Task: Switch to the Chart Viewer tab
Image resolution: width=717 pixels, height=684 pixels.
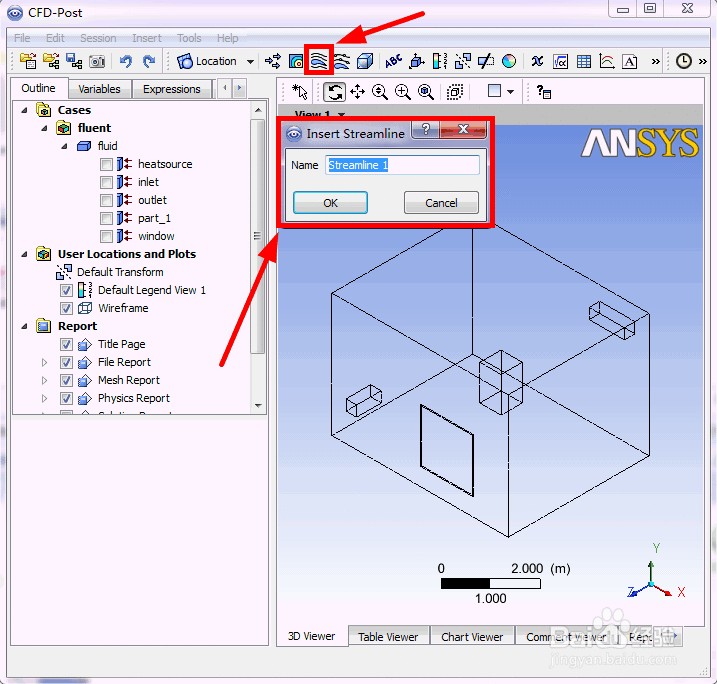Action: pyautogui.click(x=472, y=636)
